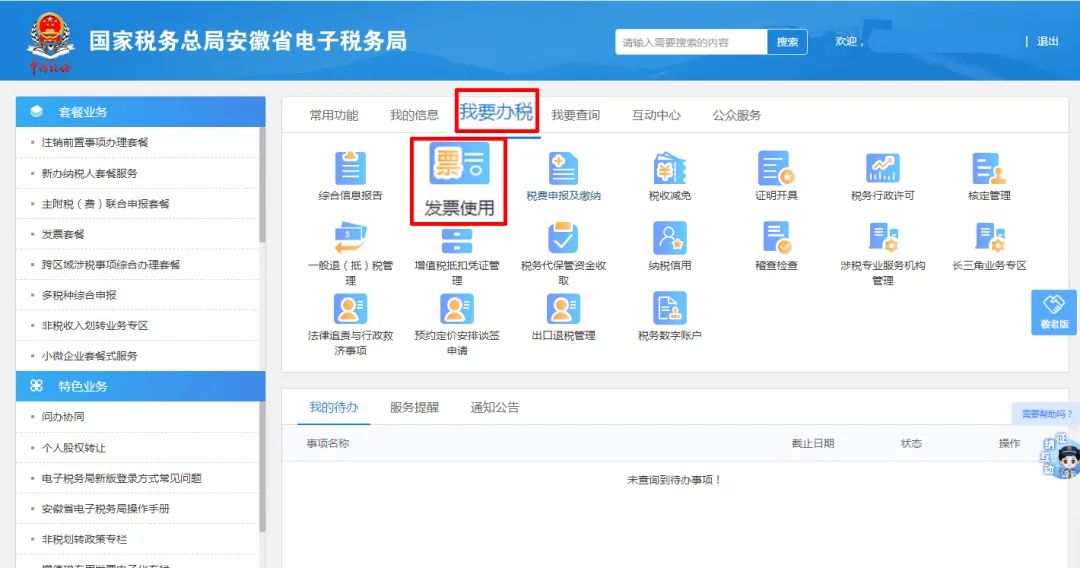Viewport: 1080px width, 568px height.
Task: Open the 问办协同 link
Action: pyautogui.click(x=63, y=417)
